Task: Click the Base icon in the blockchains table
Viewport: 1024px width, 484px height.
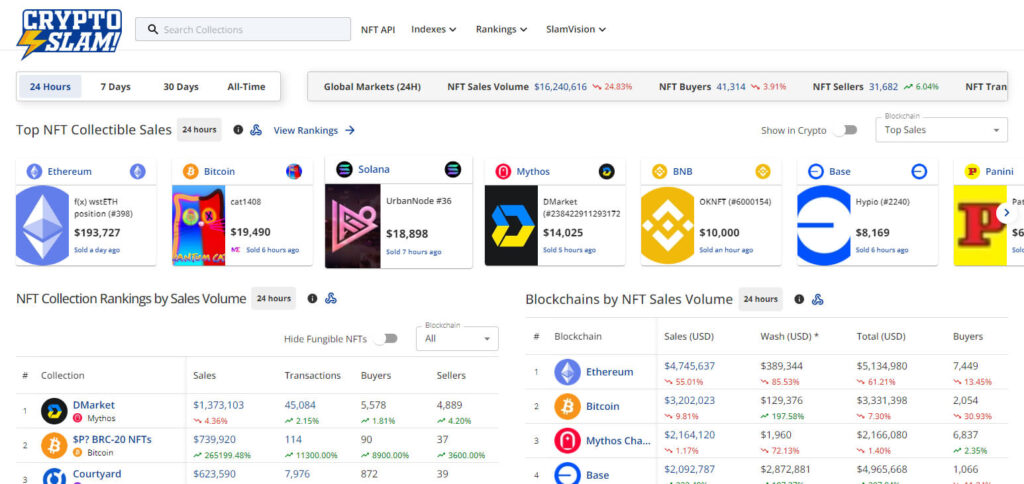Action: coord(568,474)
